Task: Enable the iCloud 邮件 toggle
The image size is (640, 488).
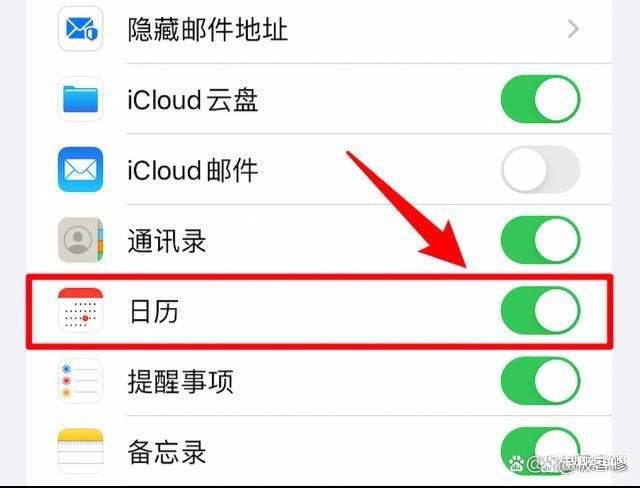Action: click(x=541, y=169)
